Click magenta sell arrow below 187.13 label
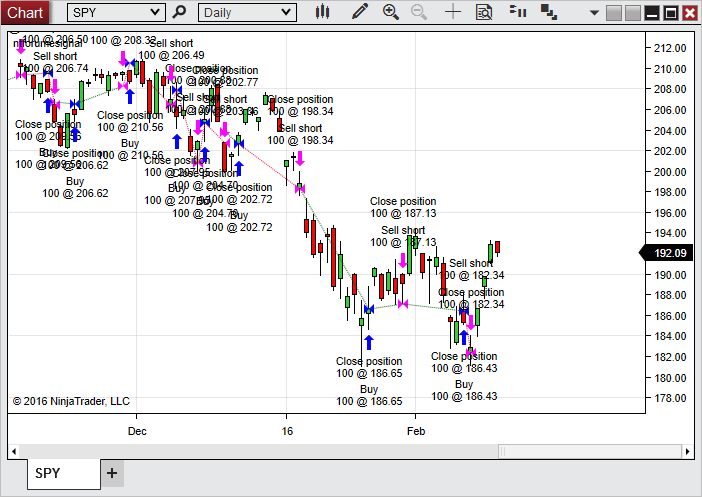Image resolution: width=702 pixels, height=497 pixels. tap(403, 261)
